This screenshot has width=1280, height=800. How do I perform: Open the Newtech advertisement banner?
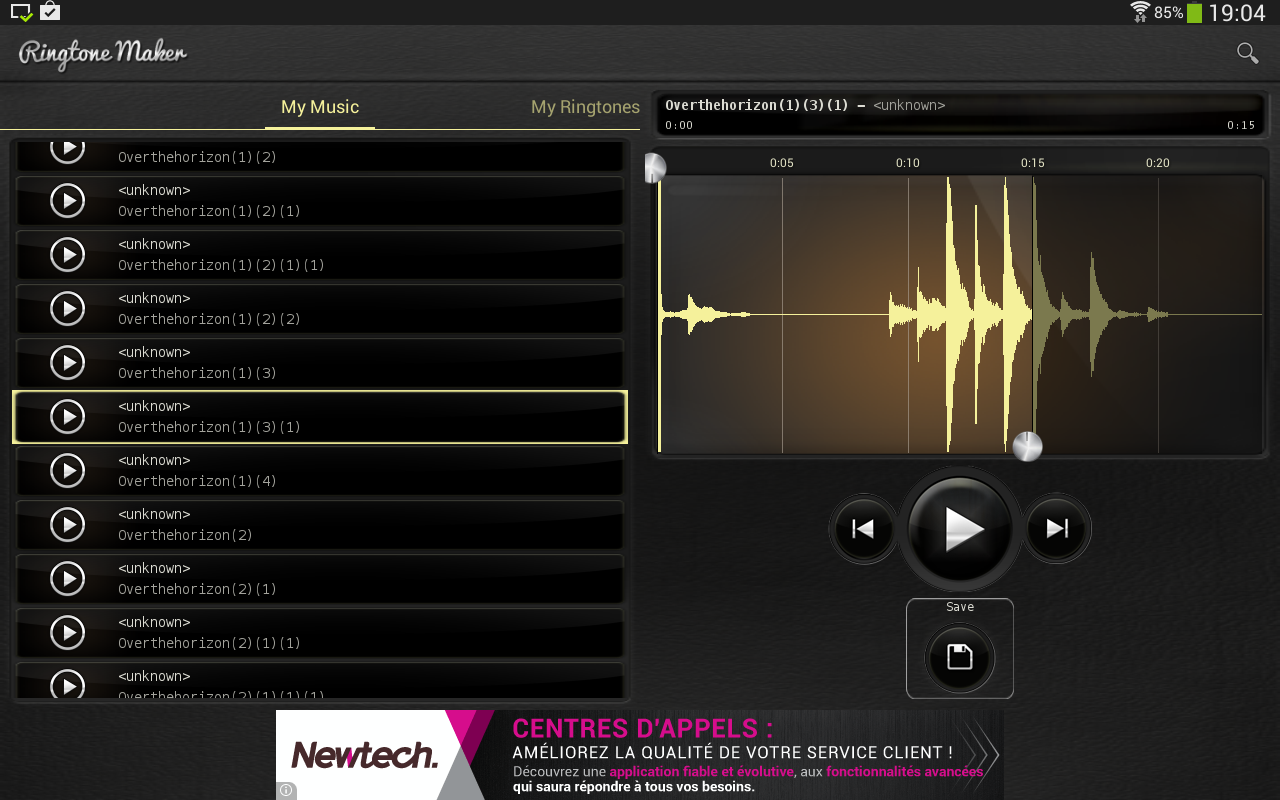coord(640,755)
